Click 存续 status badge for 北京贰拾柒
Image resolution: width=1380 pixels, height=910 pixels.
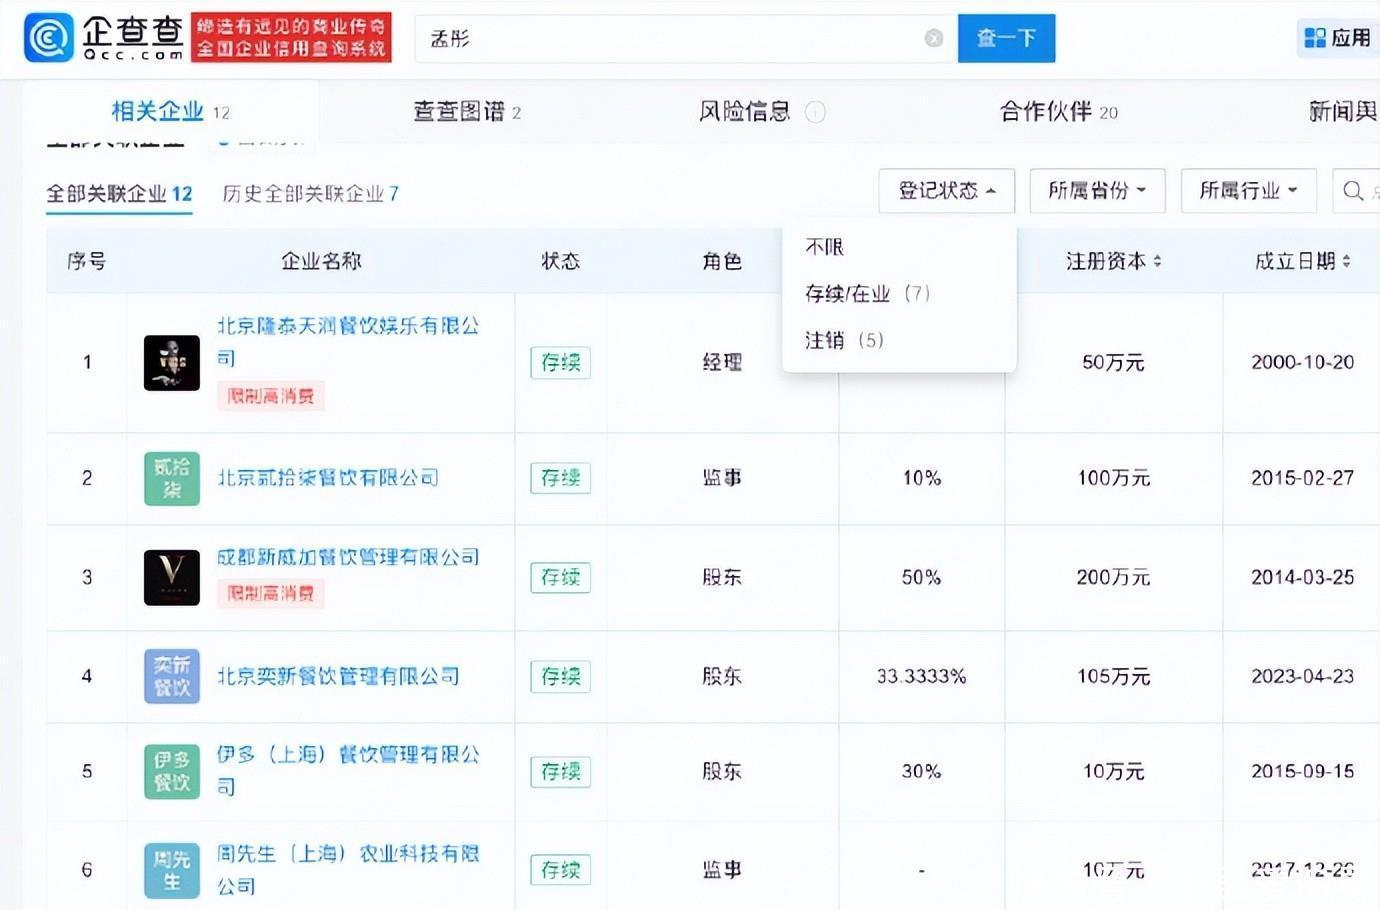560,478
